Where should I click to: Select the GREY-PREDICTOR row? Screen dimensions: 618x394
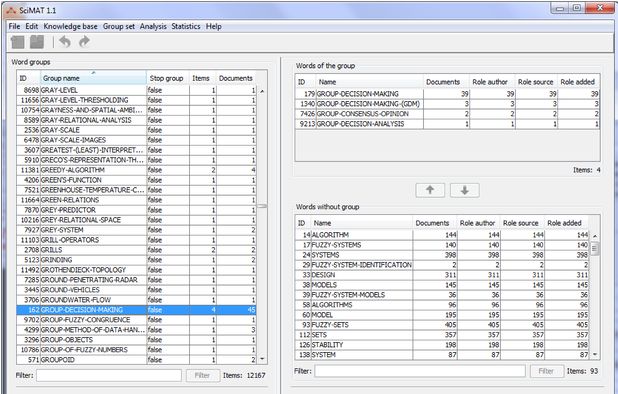coord(136,210)
